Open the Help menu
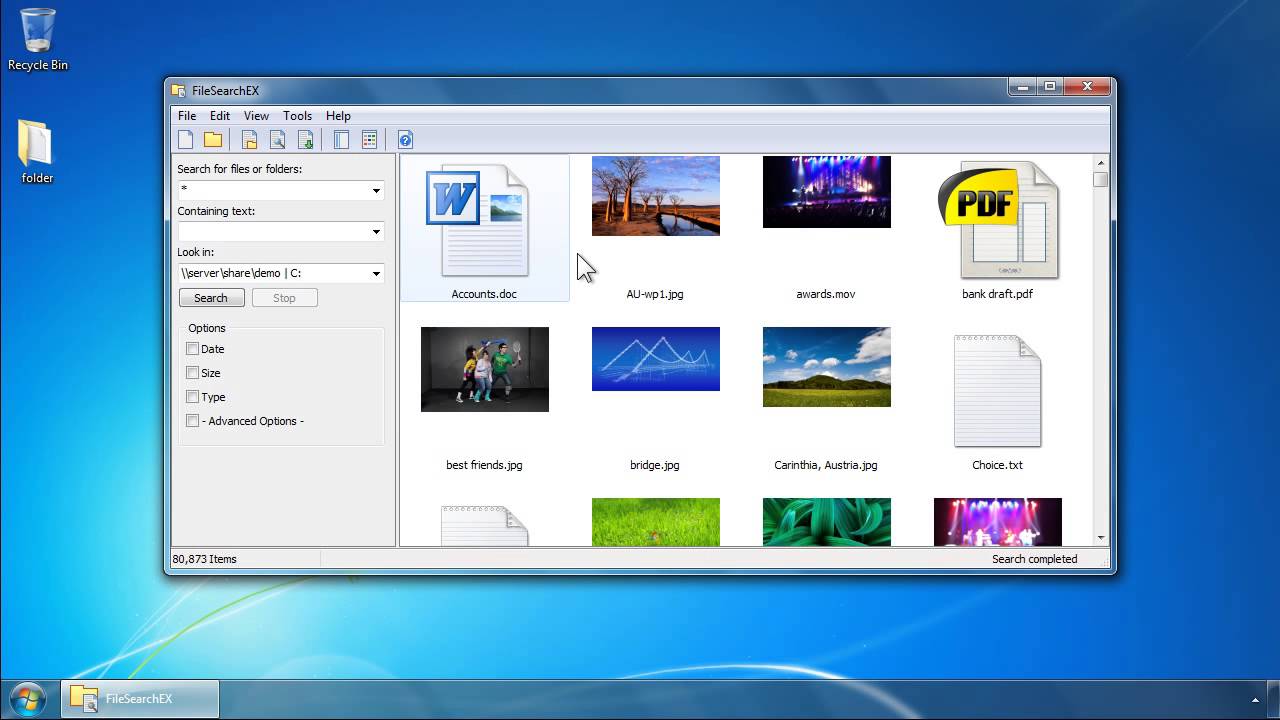1280x720 pixels. [x=338, y=116]
